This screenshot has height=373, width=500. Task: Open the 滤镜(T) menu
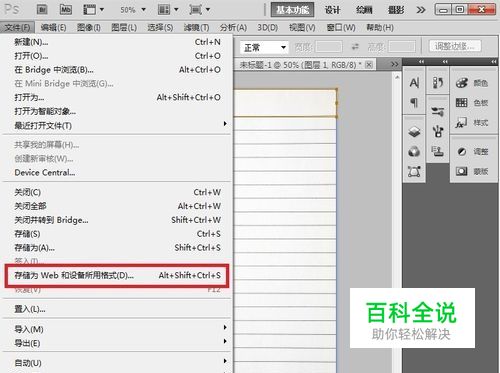pos(196,27)
